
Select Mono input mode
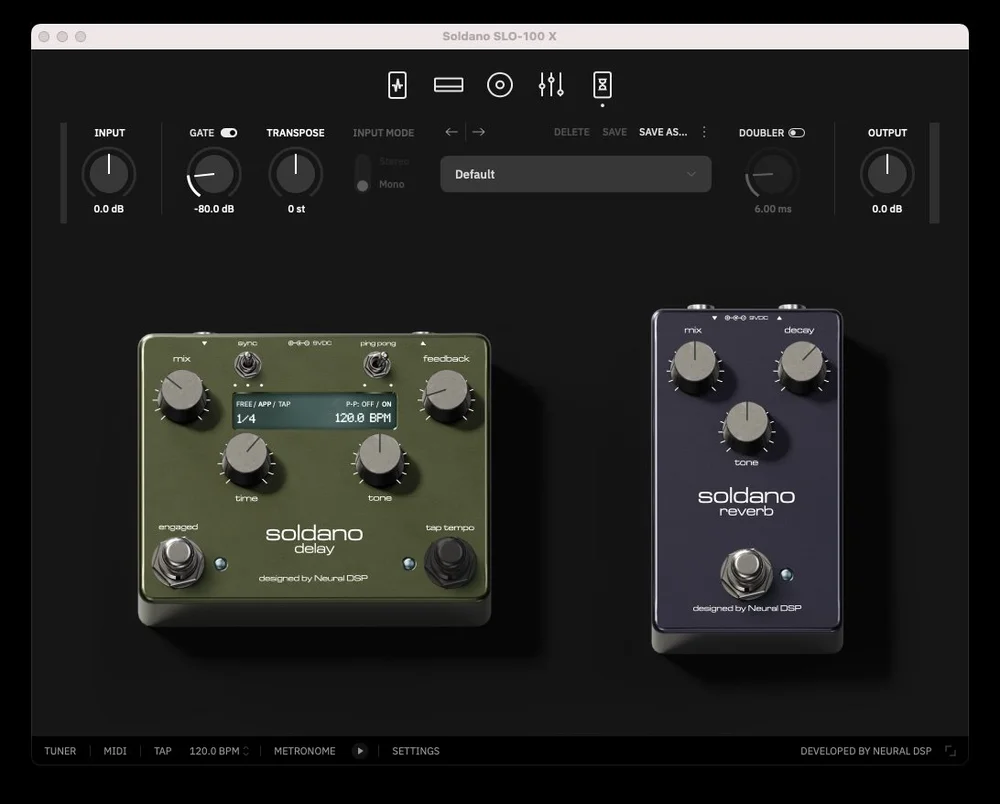coord(363,184)
